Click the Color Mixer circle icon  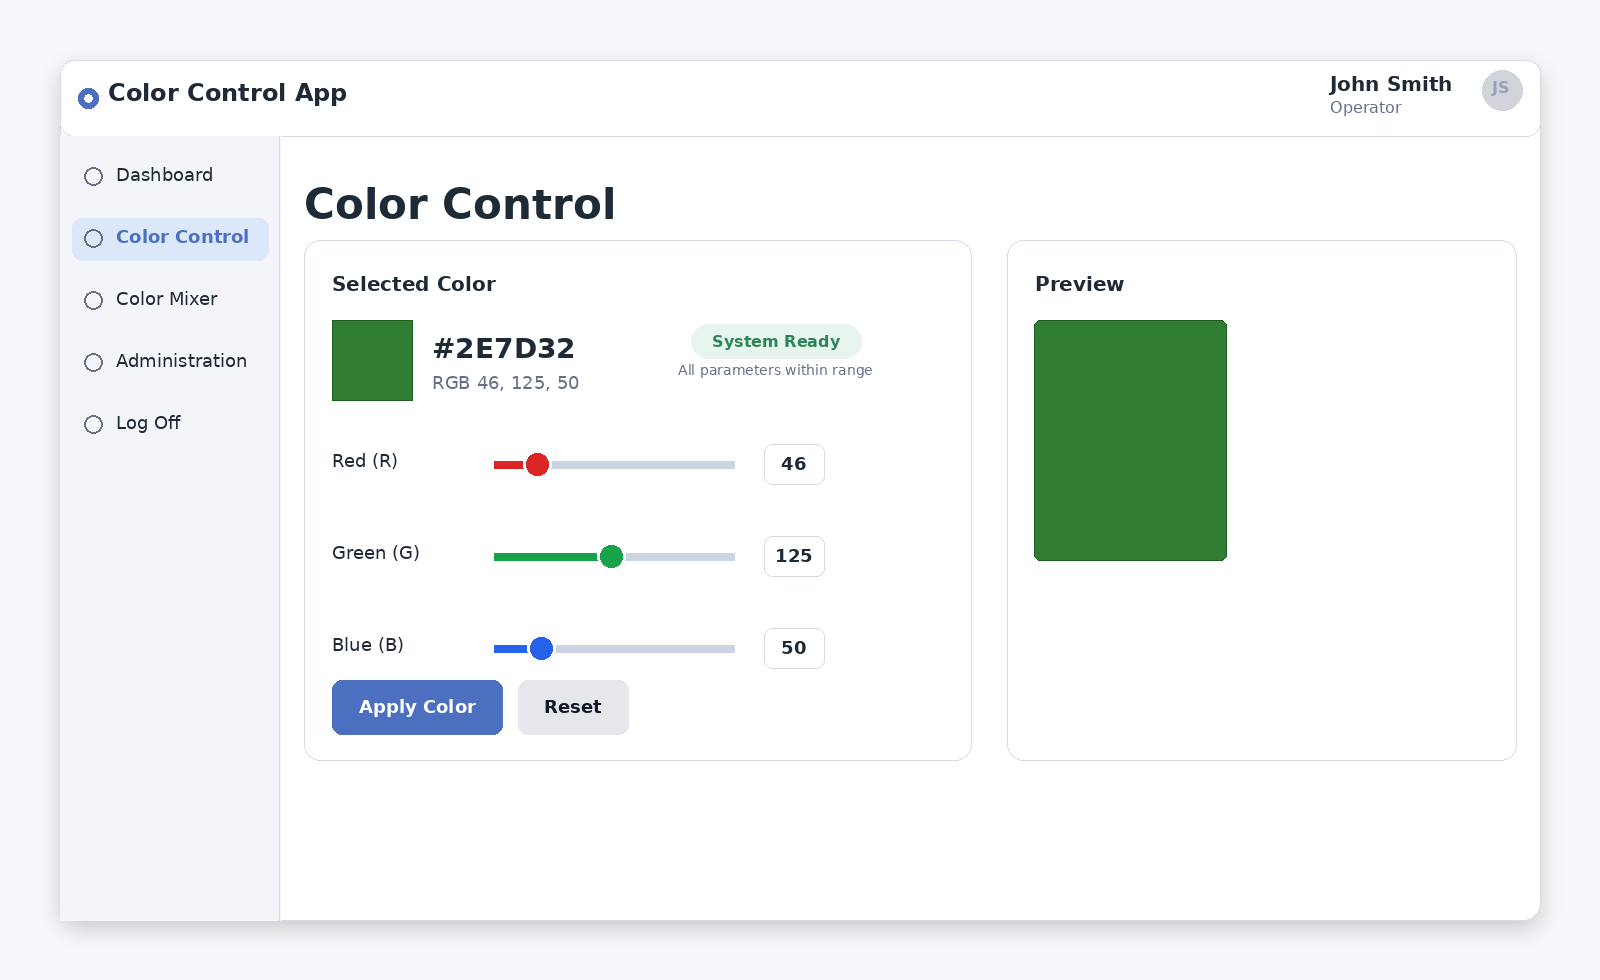[94, 301]
